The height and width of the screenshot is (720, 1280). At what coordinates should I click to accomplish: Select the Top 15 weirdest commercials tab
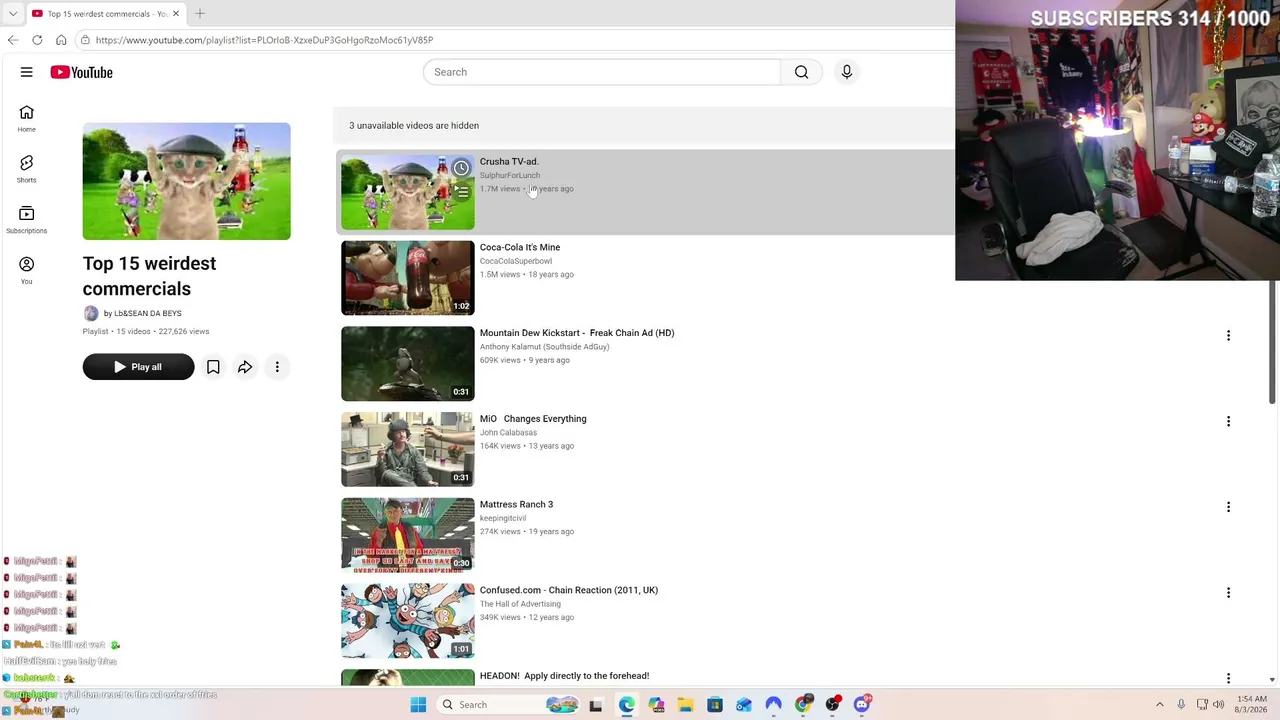(105, 13)
